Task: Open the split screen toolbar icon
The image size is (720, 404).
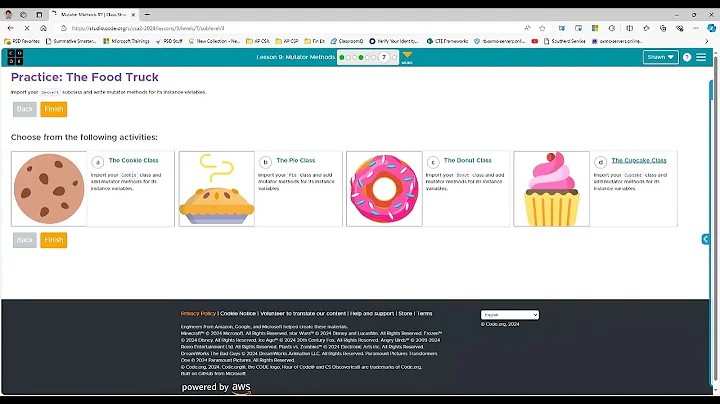Action: (x=630, y=28)
